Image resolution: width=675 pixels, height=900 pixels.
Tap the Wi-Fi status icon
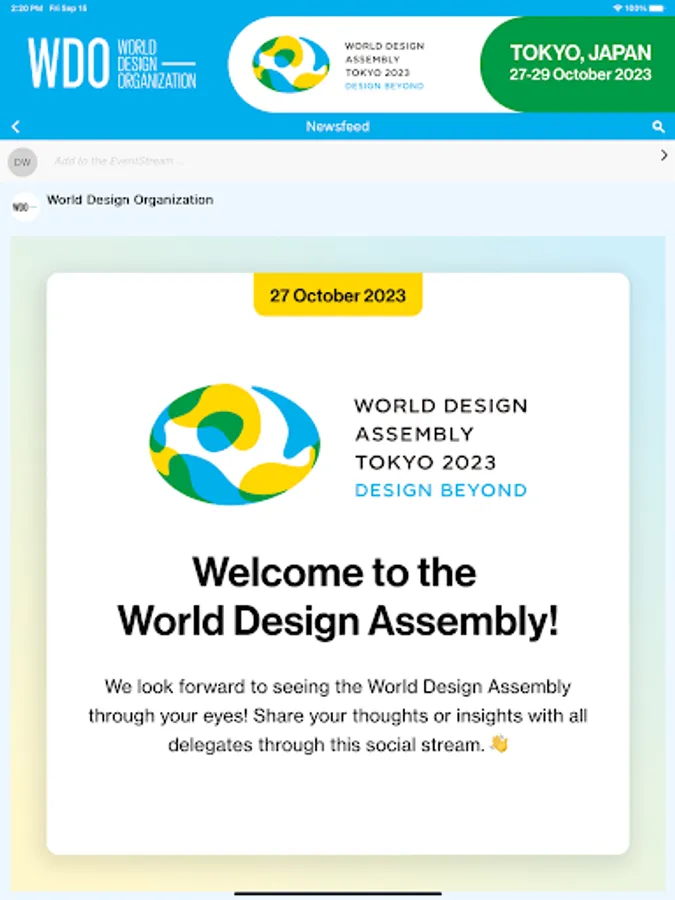(618, 8)
